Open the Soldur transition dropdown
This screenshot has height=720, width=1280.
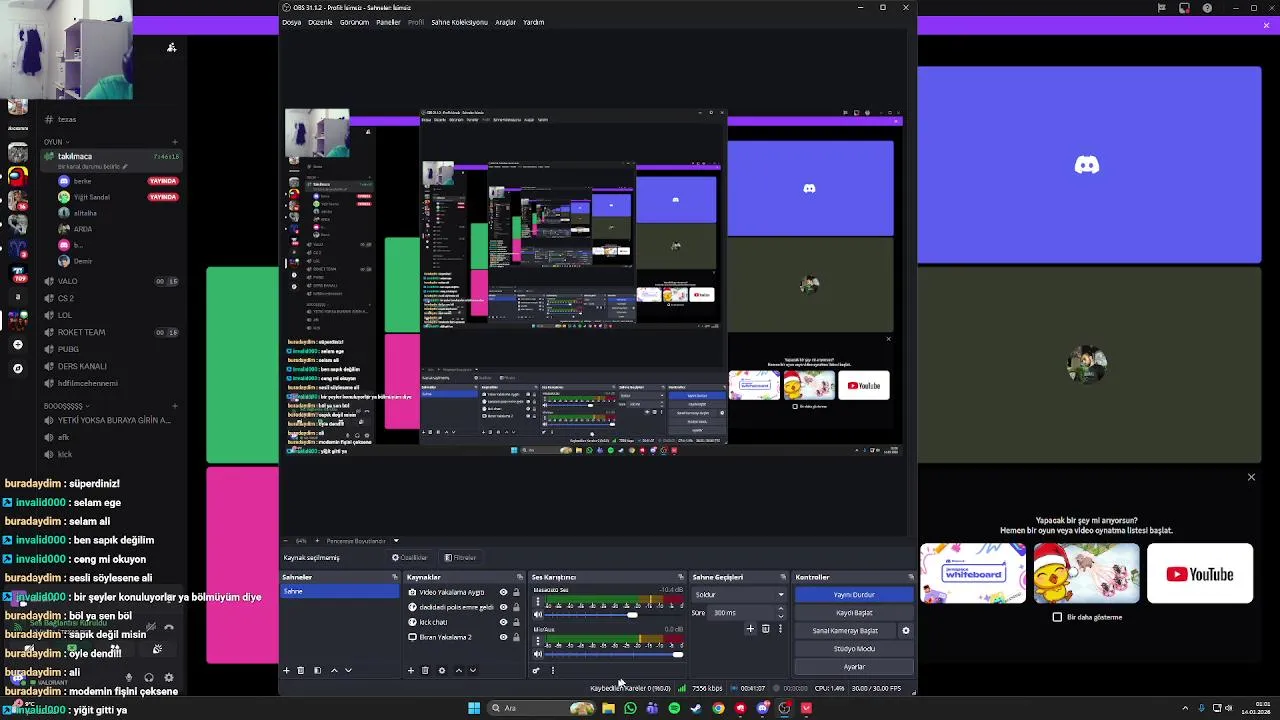click(739, 594)
